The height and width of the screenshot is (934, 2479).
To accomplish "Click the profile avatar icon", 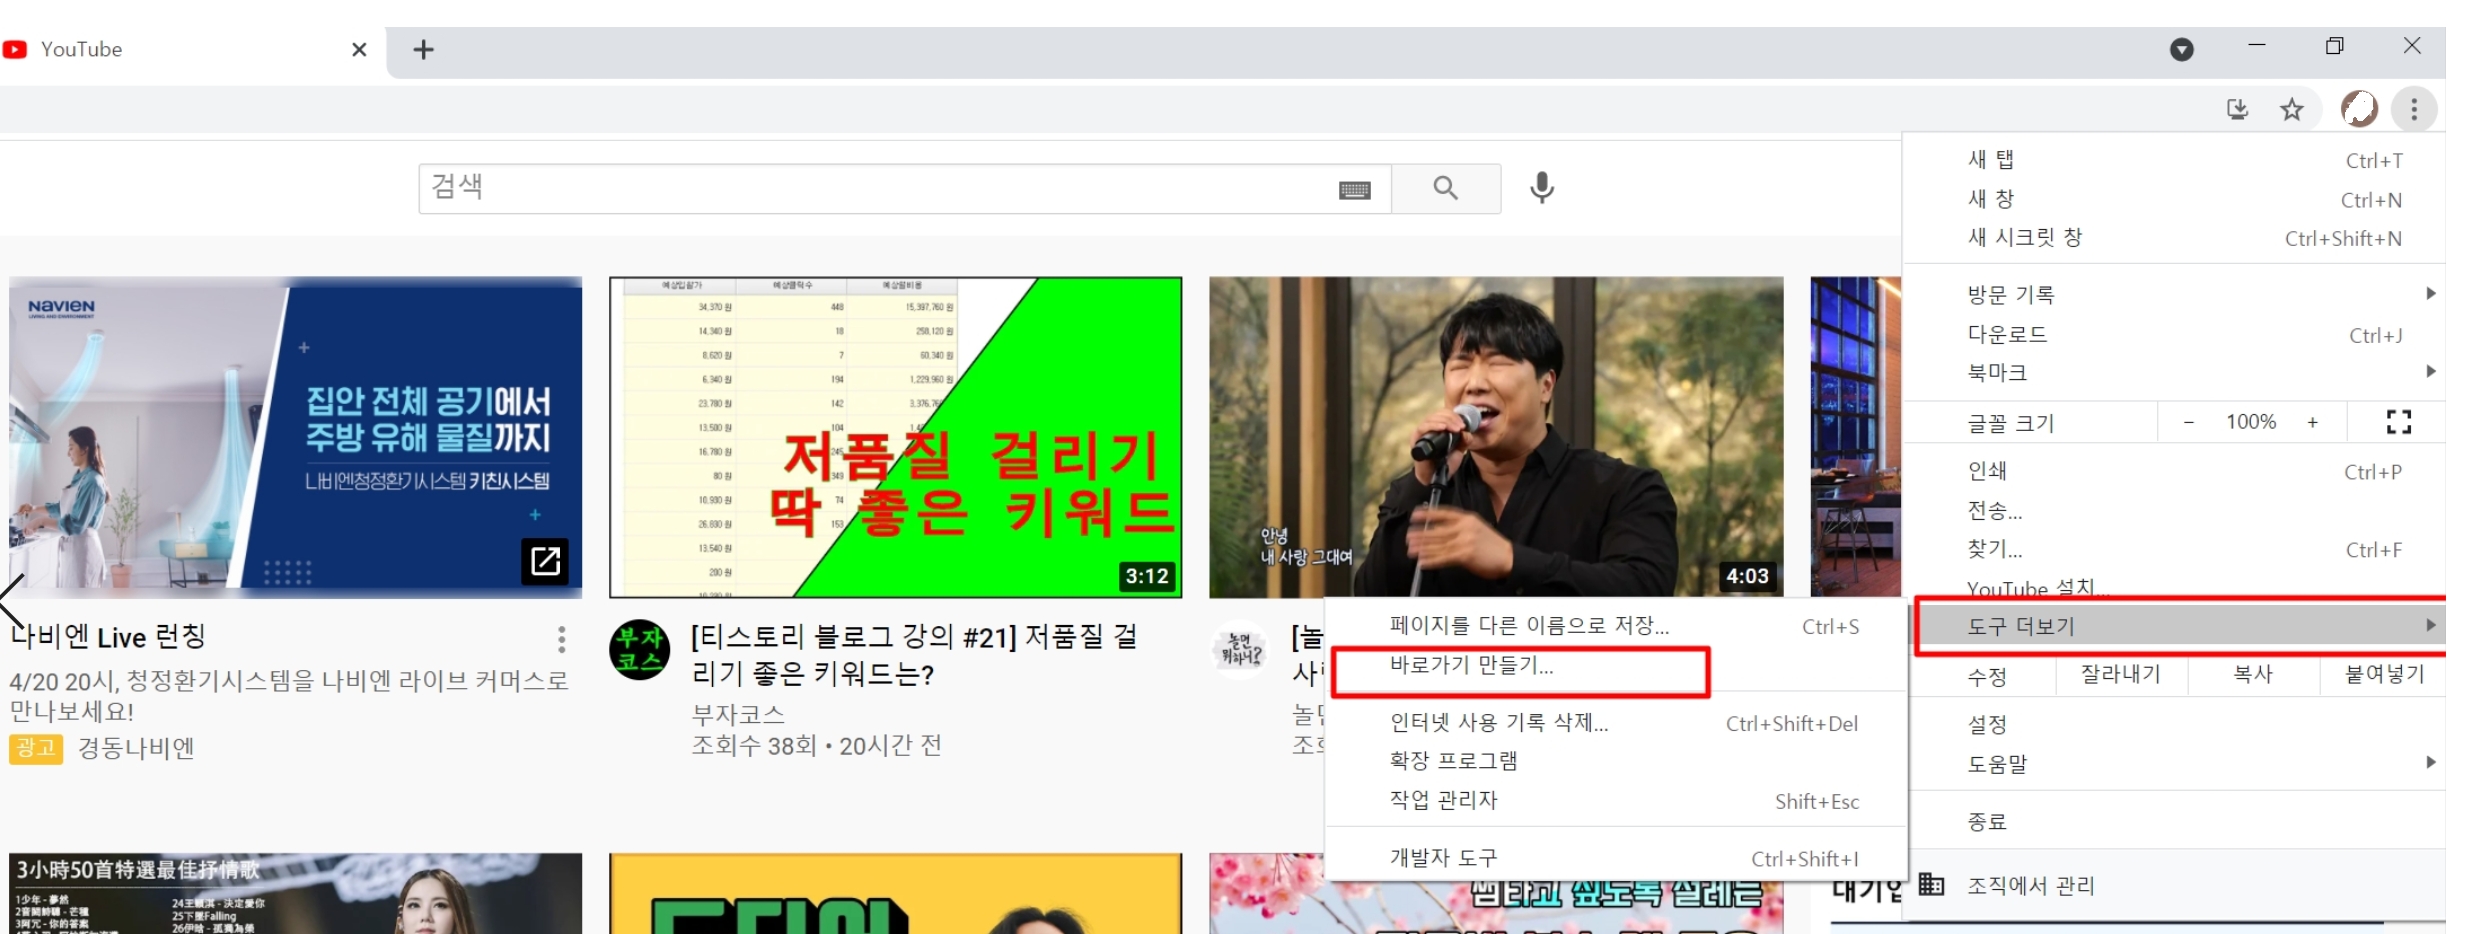I will [2358, 108].
